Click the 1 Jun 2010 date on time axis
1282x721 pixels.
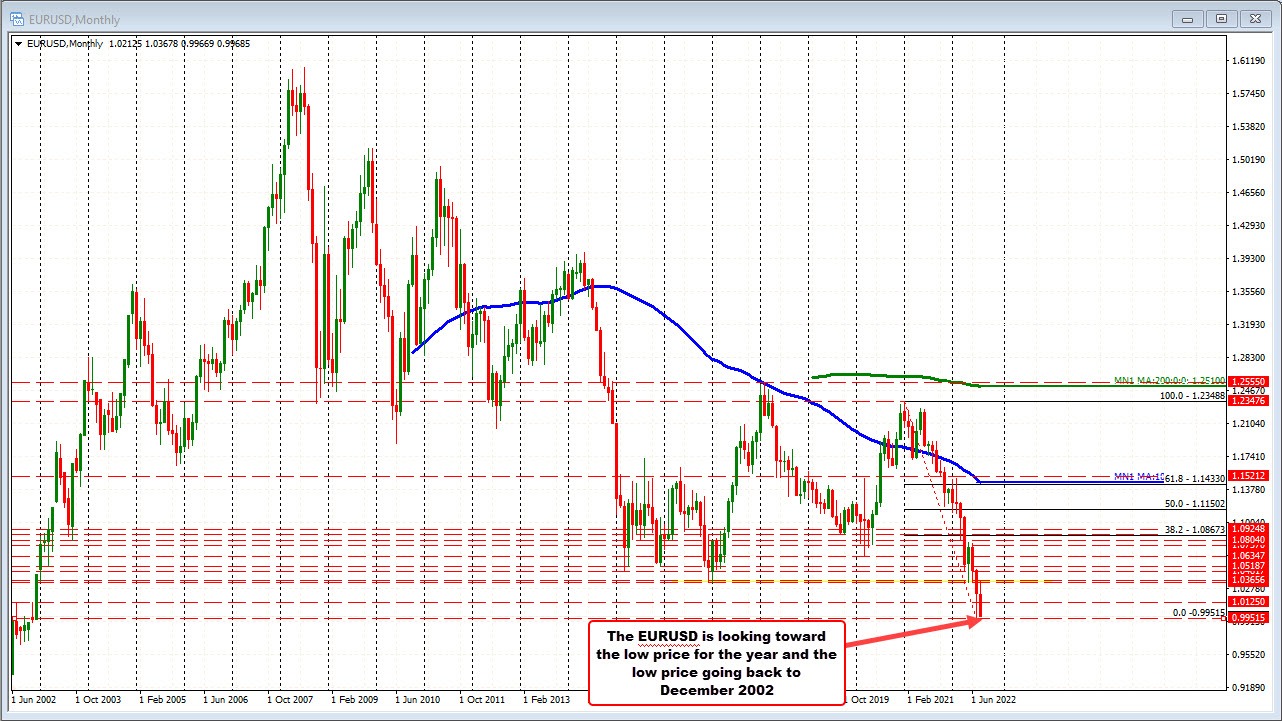pos(419,700)
